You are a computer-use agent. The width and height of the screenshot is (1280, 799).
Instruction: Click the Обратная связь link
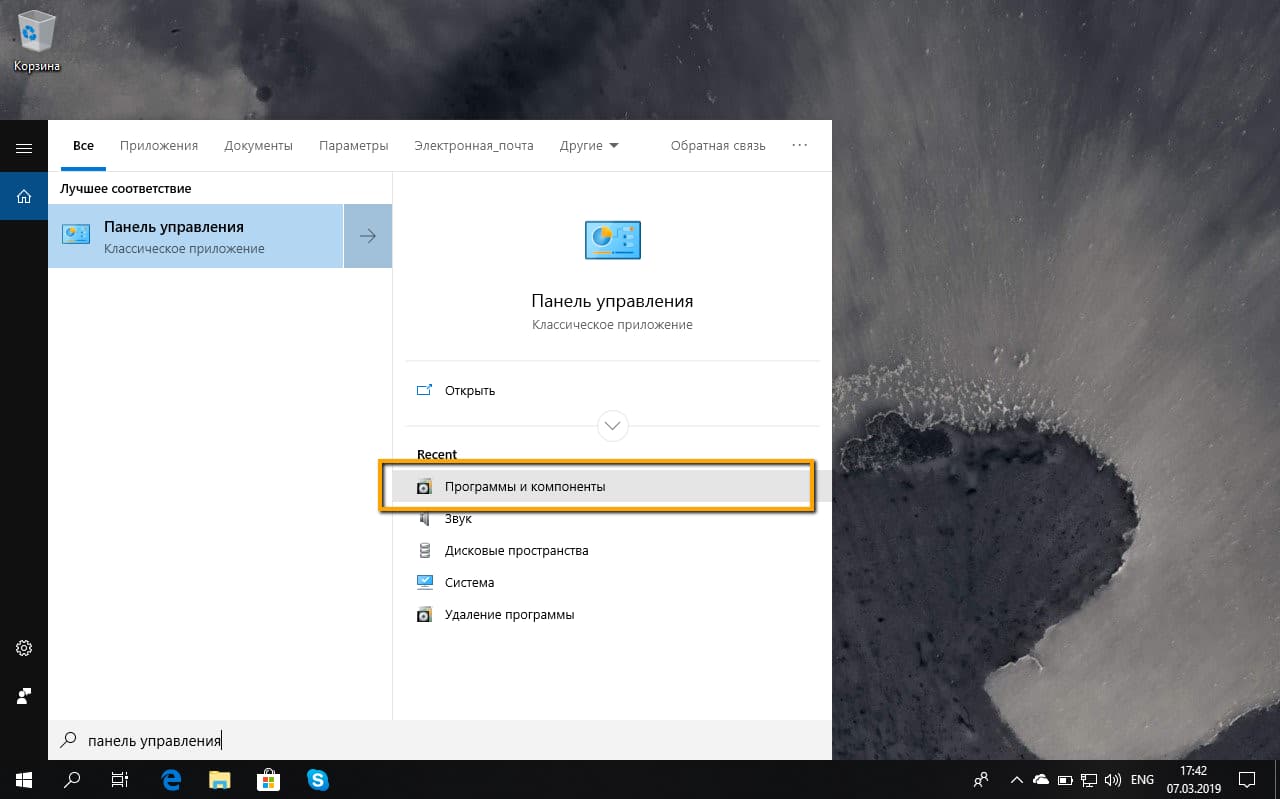[718, 145]
